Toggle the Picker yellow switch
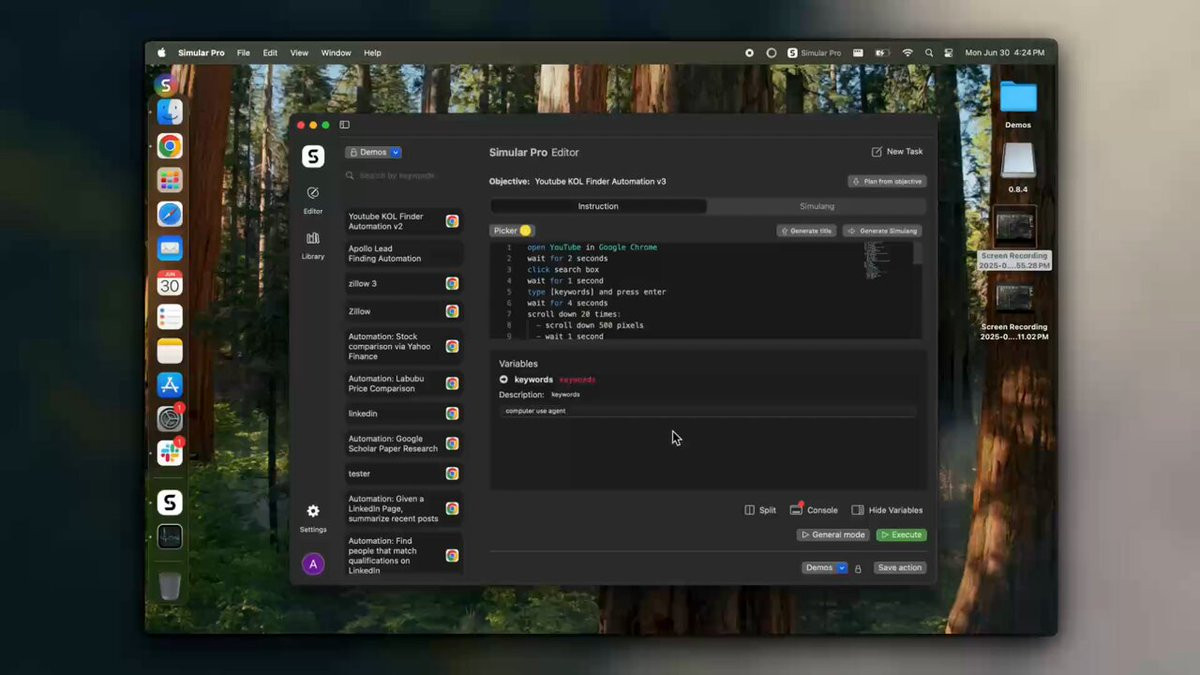The image size is (1200, 675). pyautogui.click(x=526, y=231)
